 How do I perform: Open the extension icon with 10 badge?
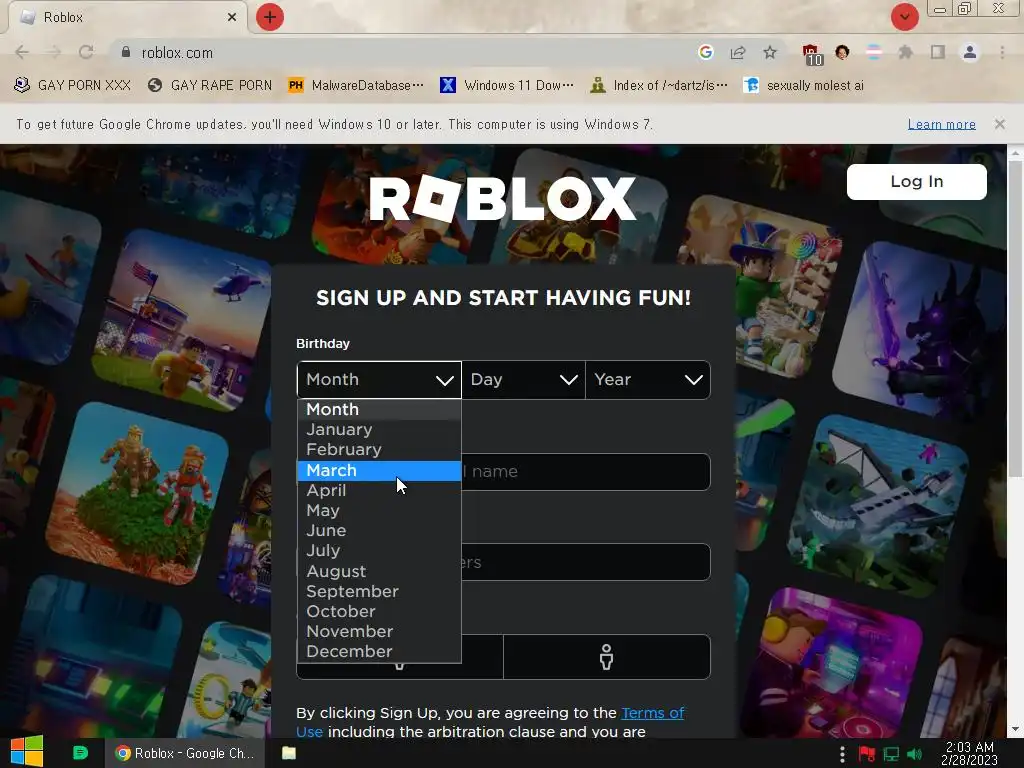812,54
